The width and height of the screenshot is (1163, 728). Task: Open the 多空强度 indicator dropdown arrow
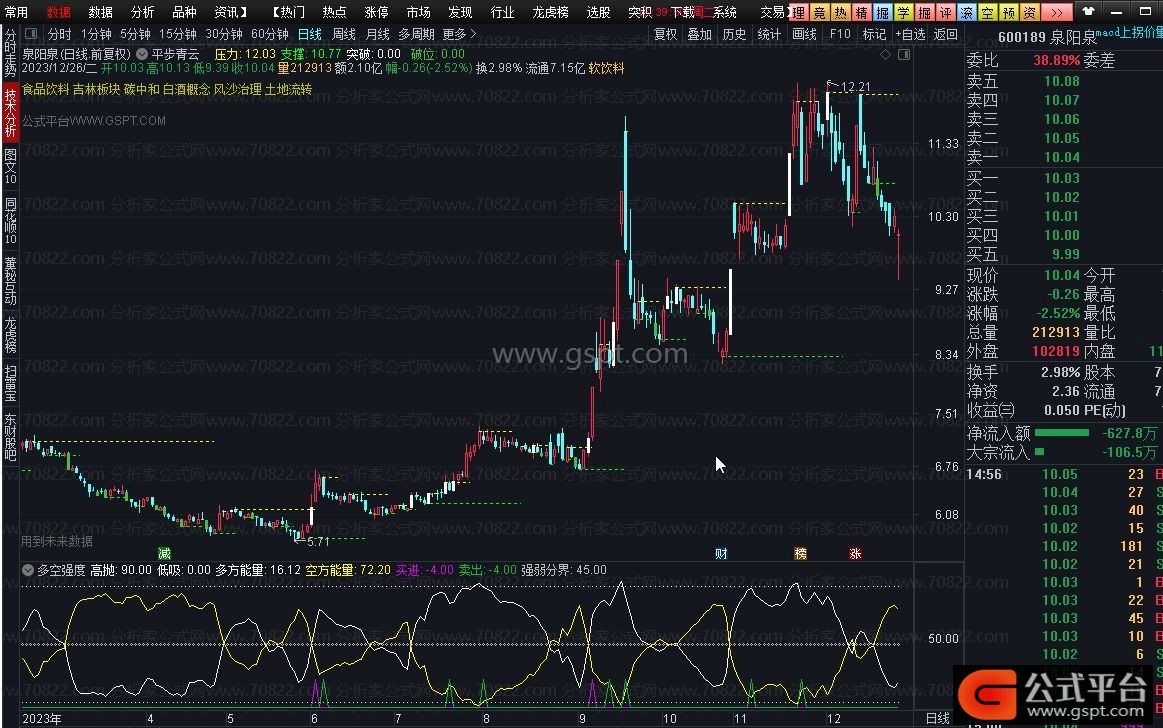tap(28, 570)
